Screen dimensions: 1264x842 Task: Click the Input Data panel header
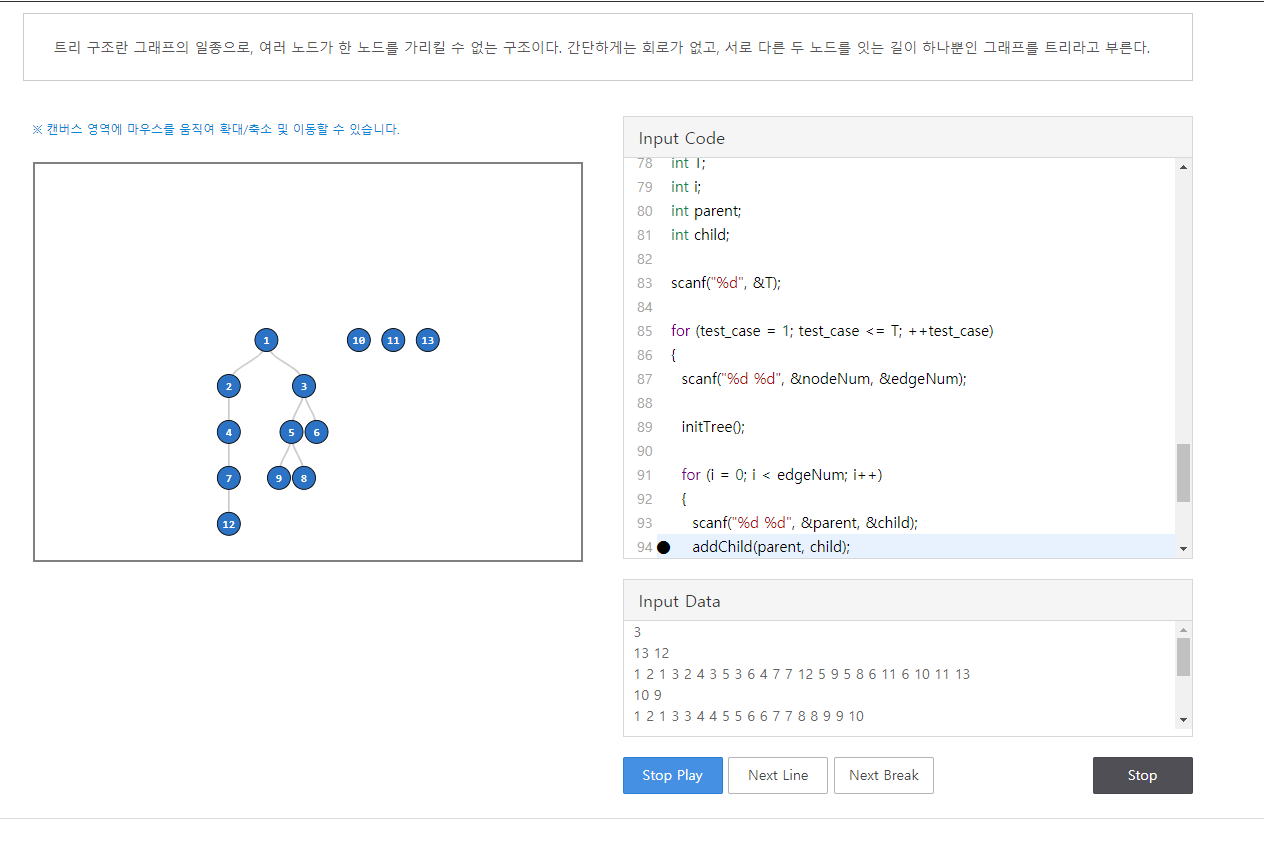[x=908, y=601]
